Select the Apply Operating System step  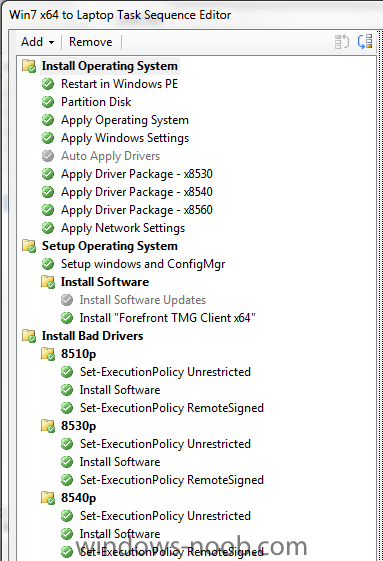pos(125,120)
